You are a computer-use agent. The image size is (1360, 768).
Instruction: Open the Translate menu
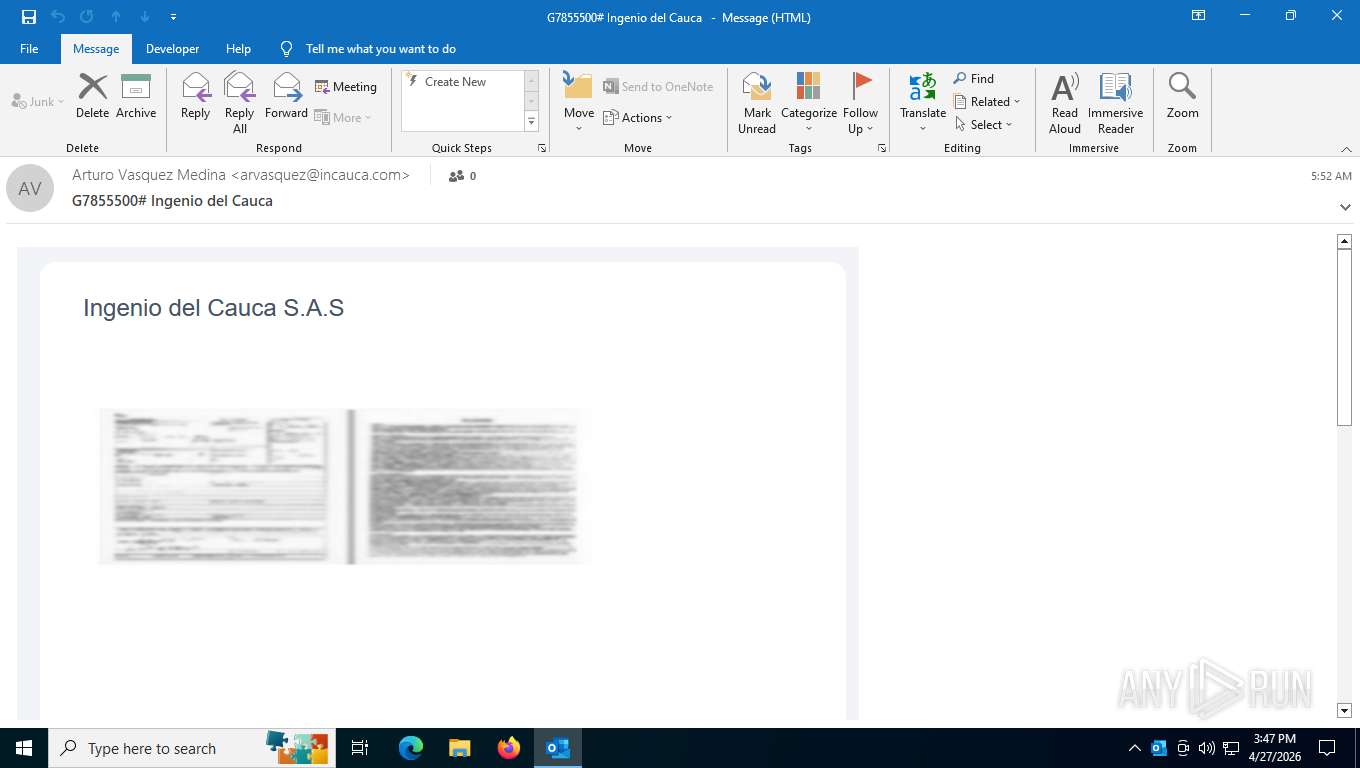[923, 102]
